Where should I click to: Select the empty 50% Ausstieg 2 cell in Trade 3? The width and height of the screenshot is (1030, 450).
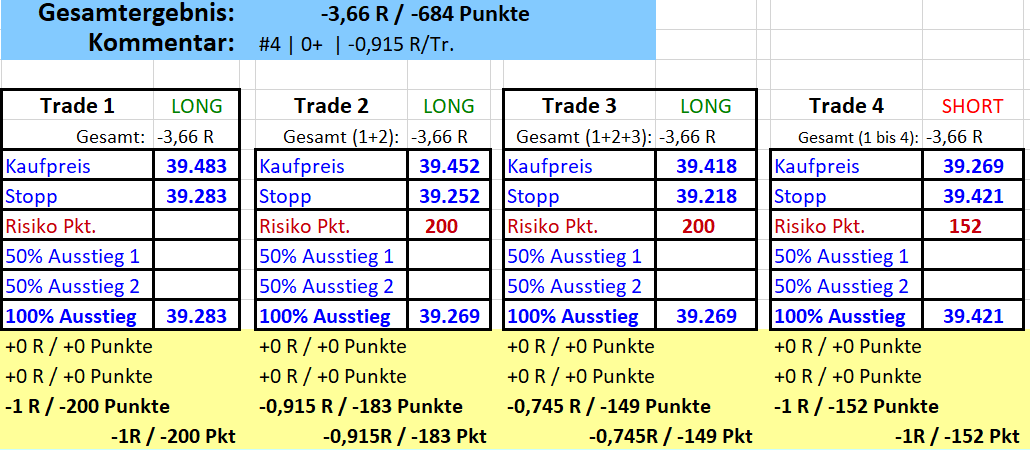pos(706,287)
